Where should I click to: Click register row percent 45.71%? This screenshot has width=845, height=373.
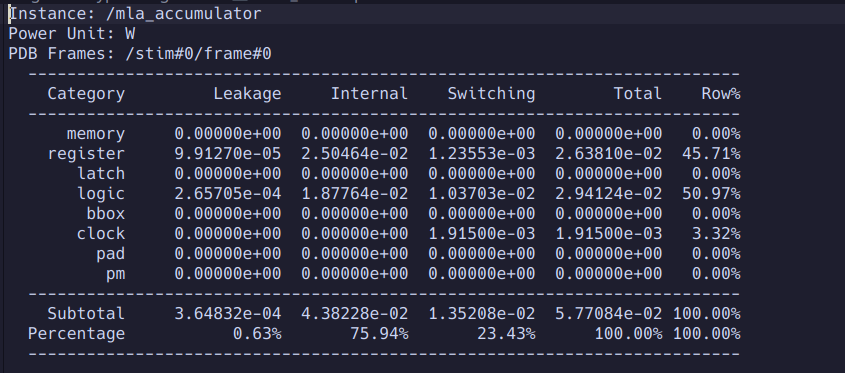[711, 154]
